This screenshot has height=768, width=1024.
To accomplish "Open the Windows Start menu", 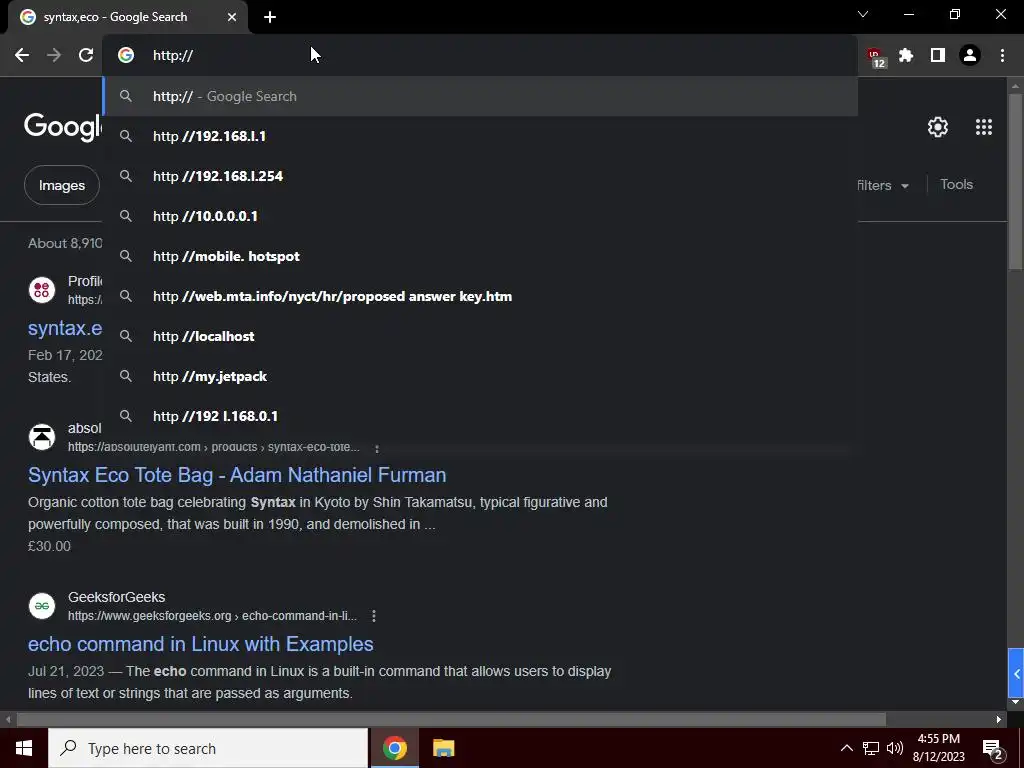I will pos(24,748).
